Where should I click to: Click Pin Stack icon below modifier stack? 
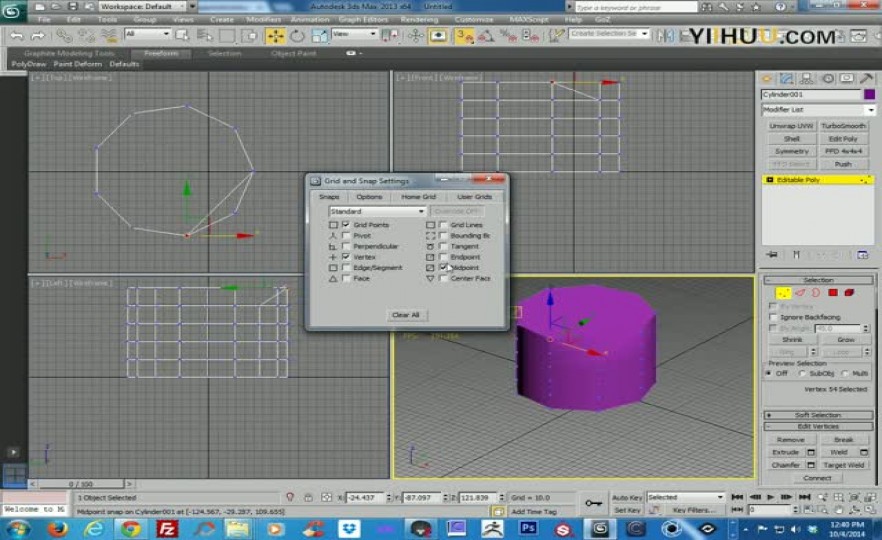tap(772, 255)
